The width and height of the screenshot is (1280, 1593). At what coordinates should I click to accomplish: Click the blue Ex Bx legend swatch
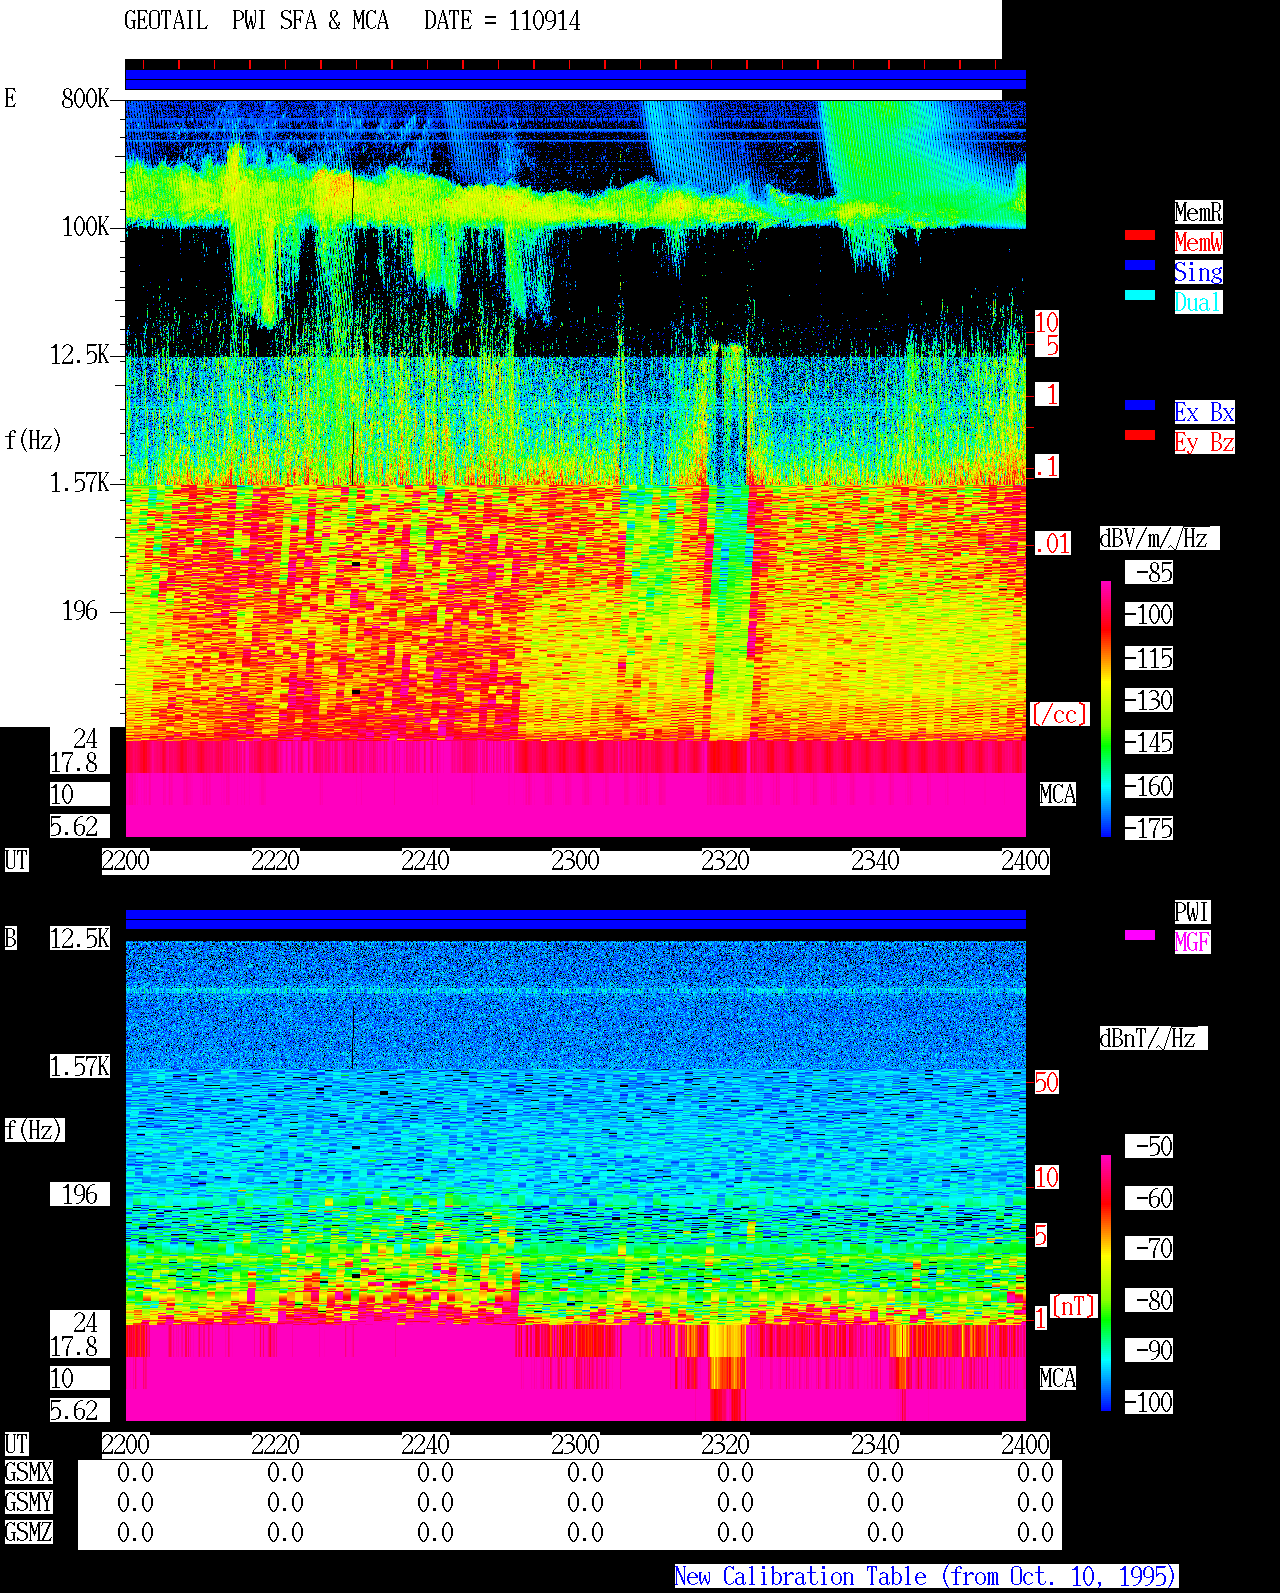click(x=1140, y=405)
